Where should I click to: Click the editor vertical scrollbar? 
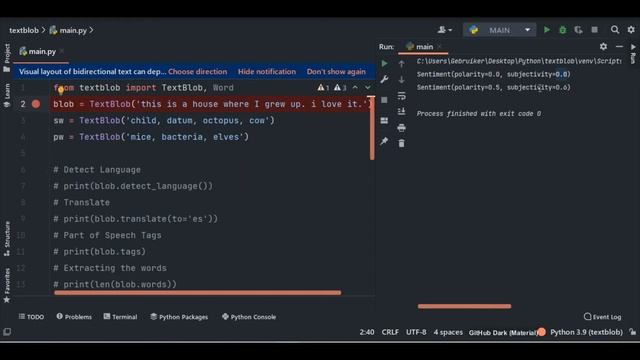pyautogui.click(x=372, y=128)
